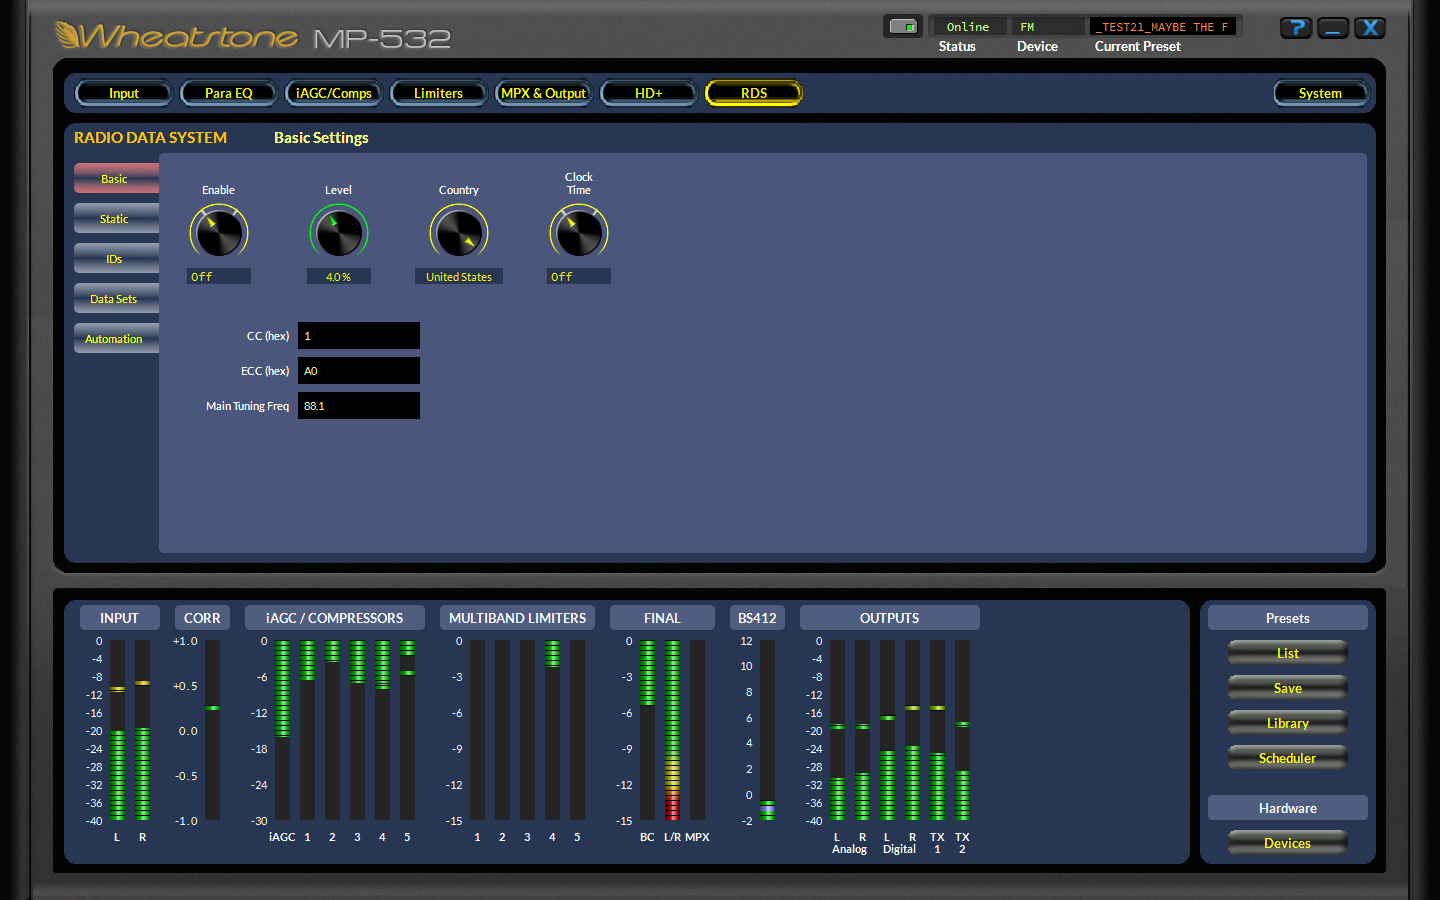Image resolution: width=1440 pixels, height=900 pixels.
Task: Click the help question mark icon
Action: (x=1296, y=28)
